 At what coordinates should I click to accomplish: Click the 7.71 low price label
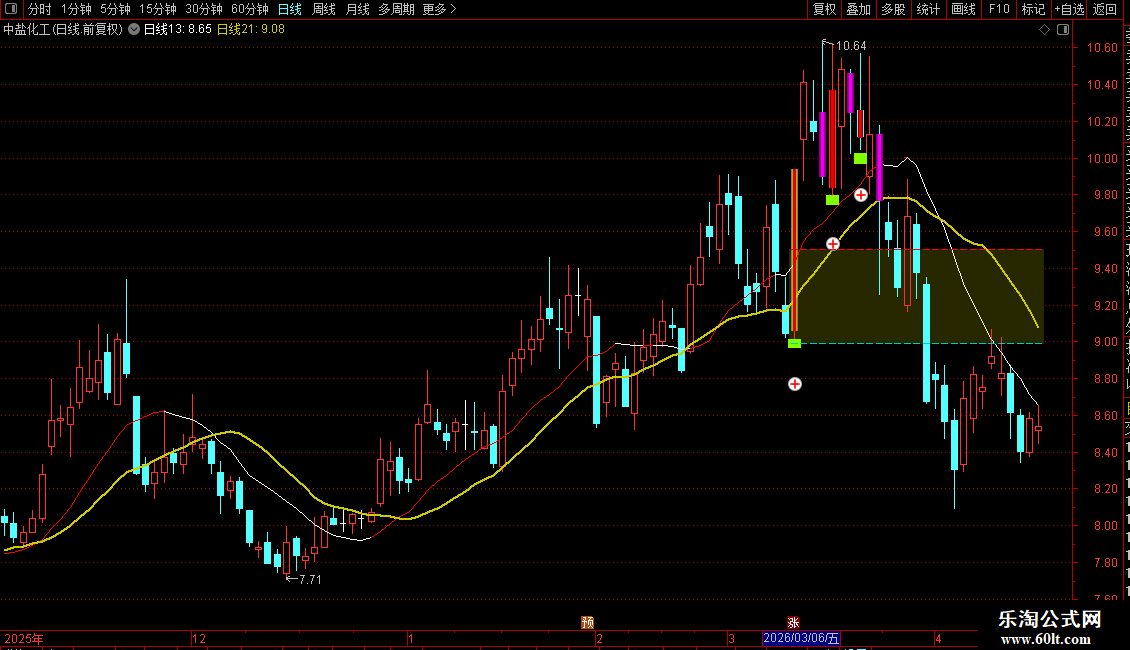[310, 579]
